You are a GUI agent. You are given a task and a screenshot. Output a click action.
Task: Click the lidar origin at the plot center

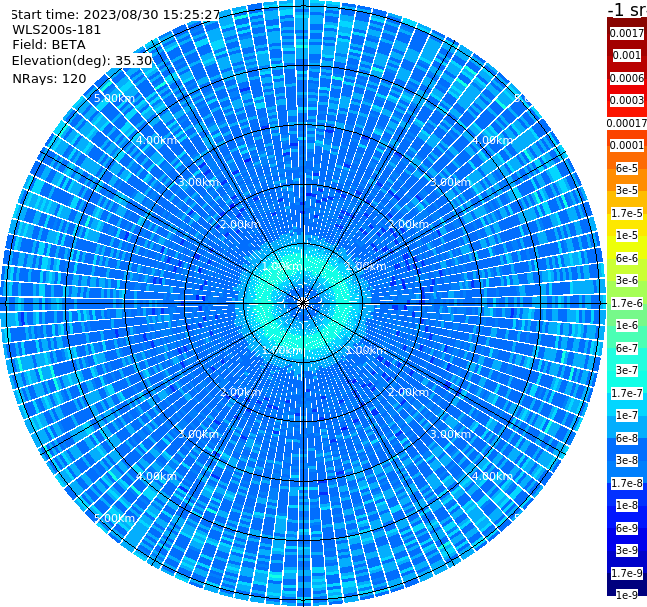303,303
